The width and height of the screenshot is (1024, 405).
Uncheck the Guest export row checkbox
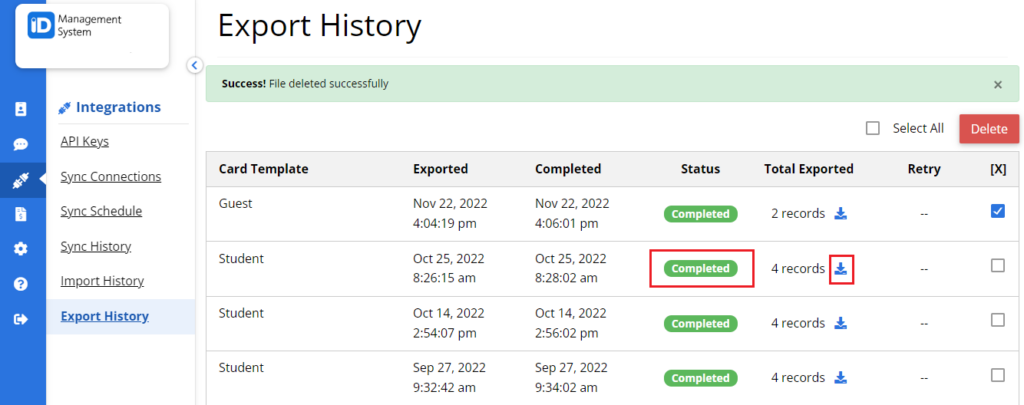coord(997,211)
